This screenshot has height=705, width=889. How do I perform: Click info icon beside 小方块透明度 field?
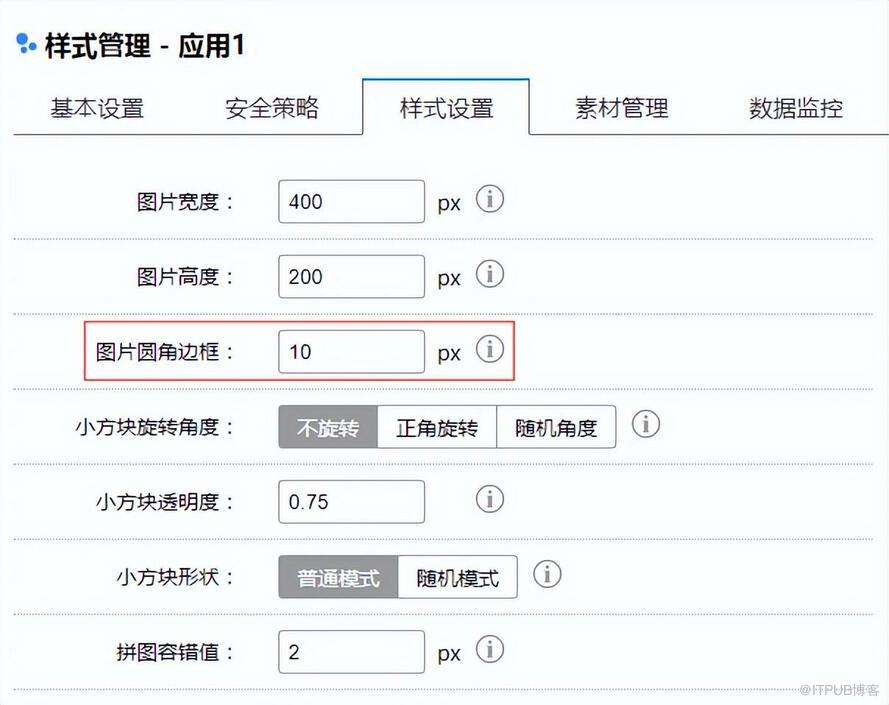tap(489, 499)
